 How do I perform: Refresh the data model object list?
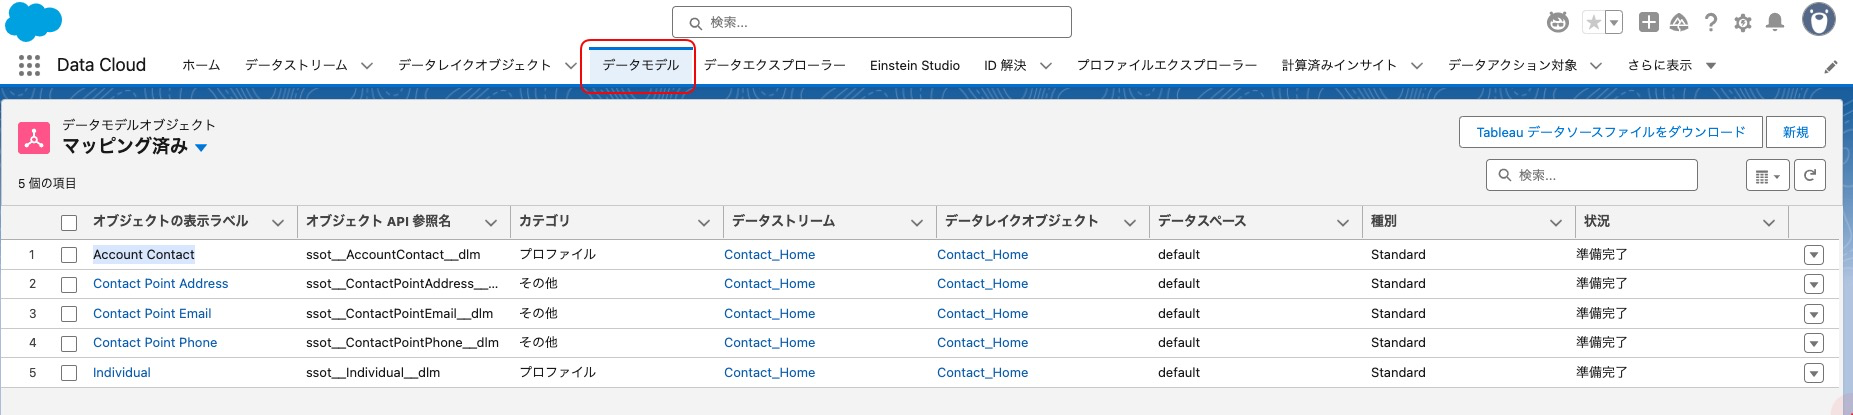pos(1809,175)
